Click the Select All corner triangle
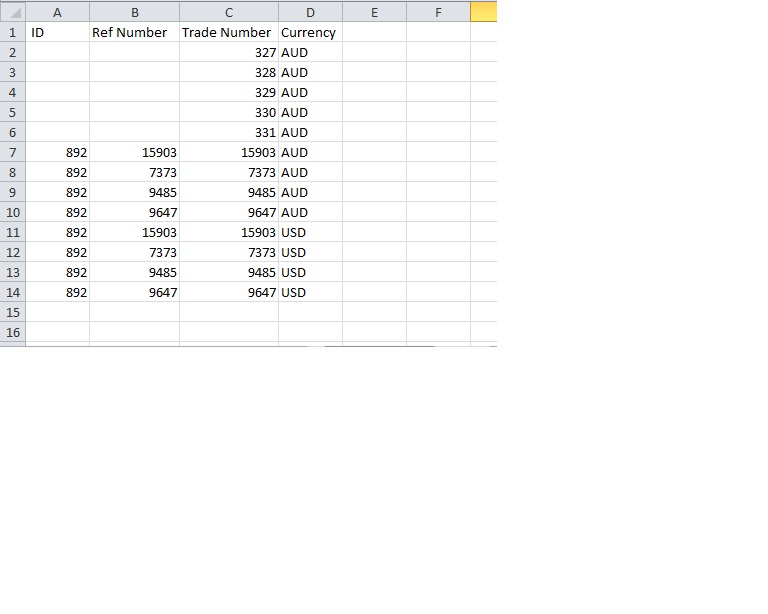 (x=12, y=12)
